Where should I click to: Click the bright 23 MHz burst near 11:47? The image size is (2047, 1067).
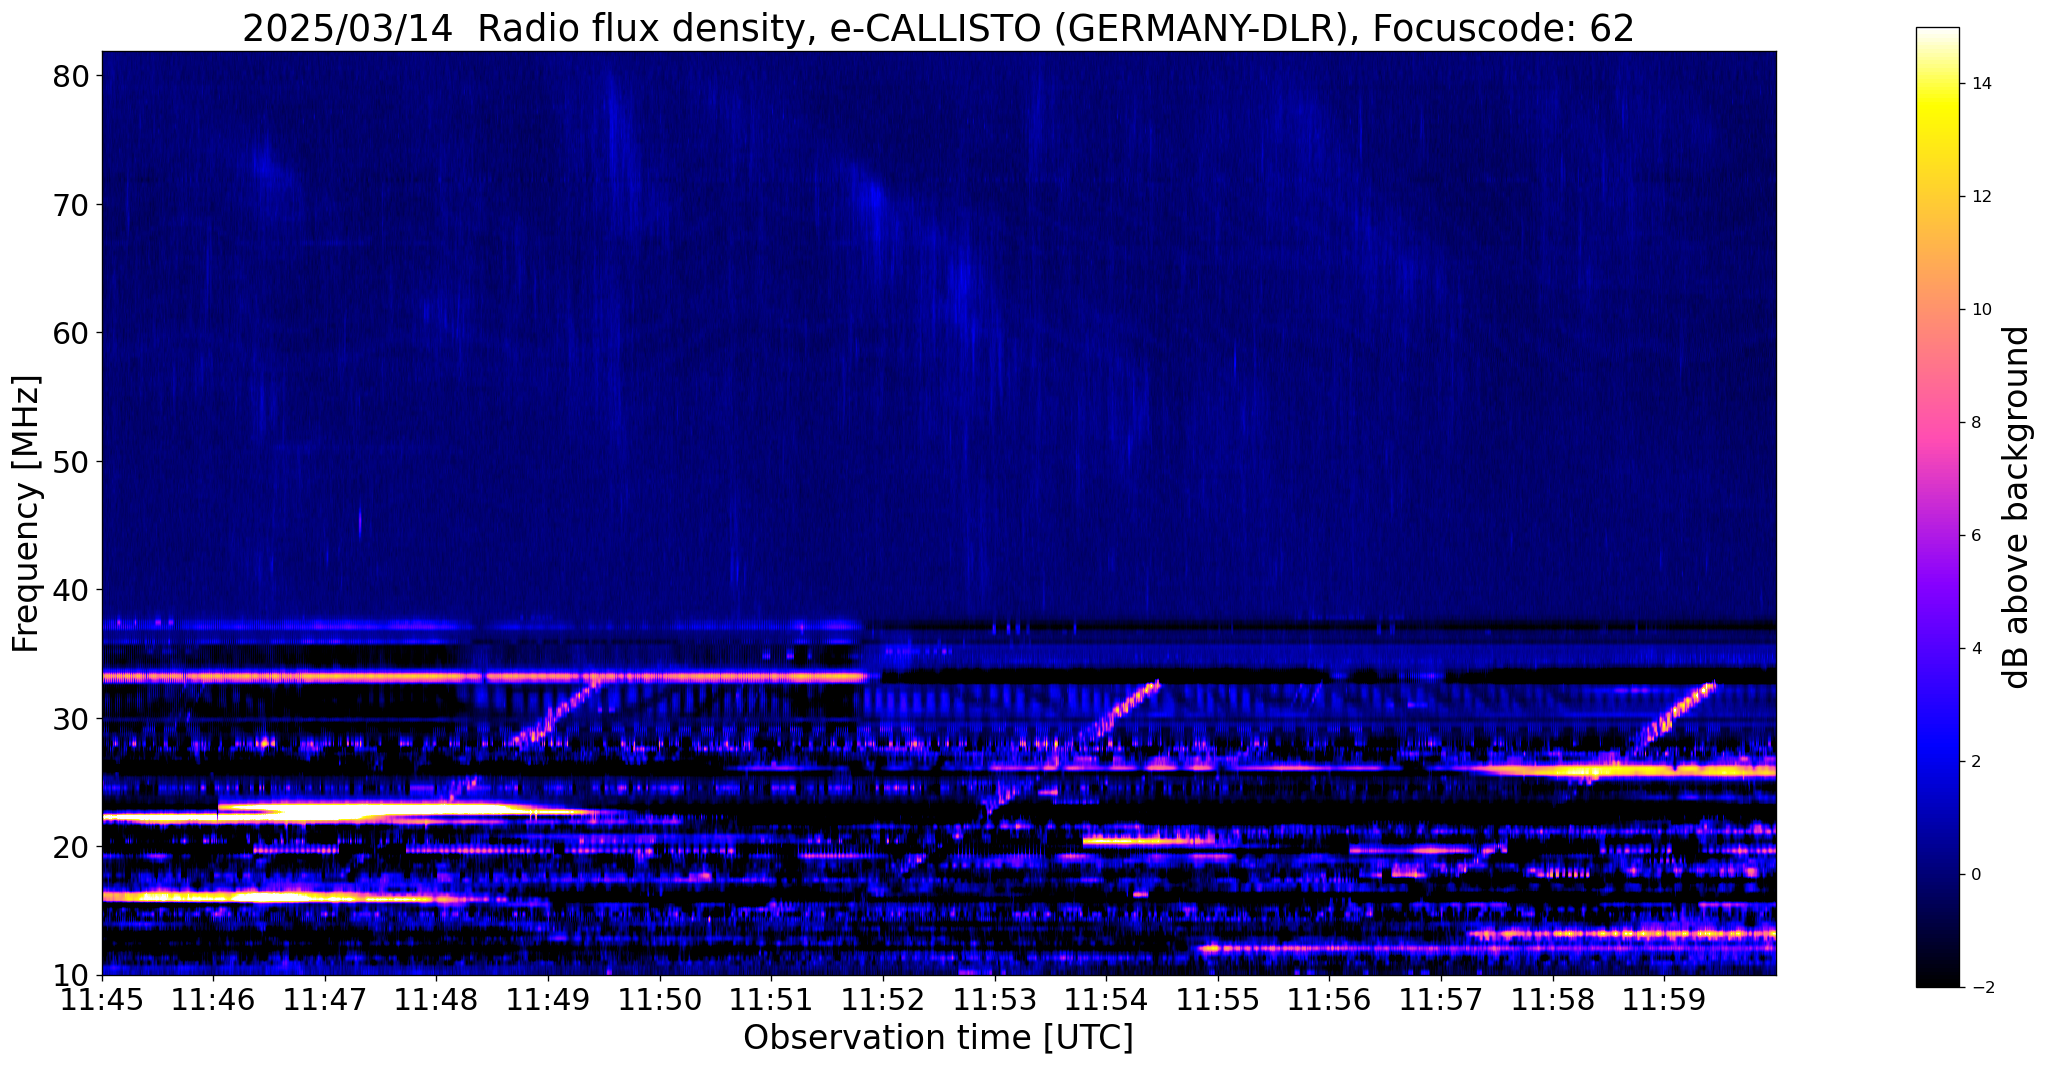point(400,808)
